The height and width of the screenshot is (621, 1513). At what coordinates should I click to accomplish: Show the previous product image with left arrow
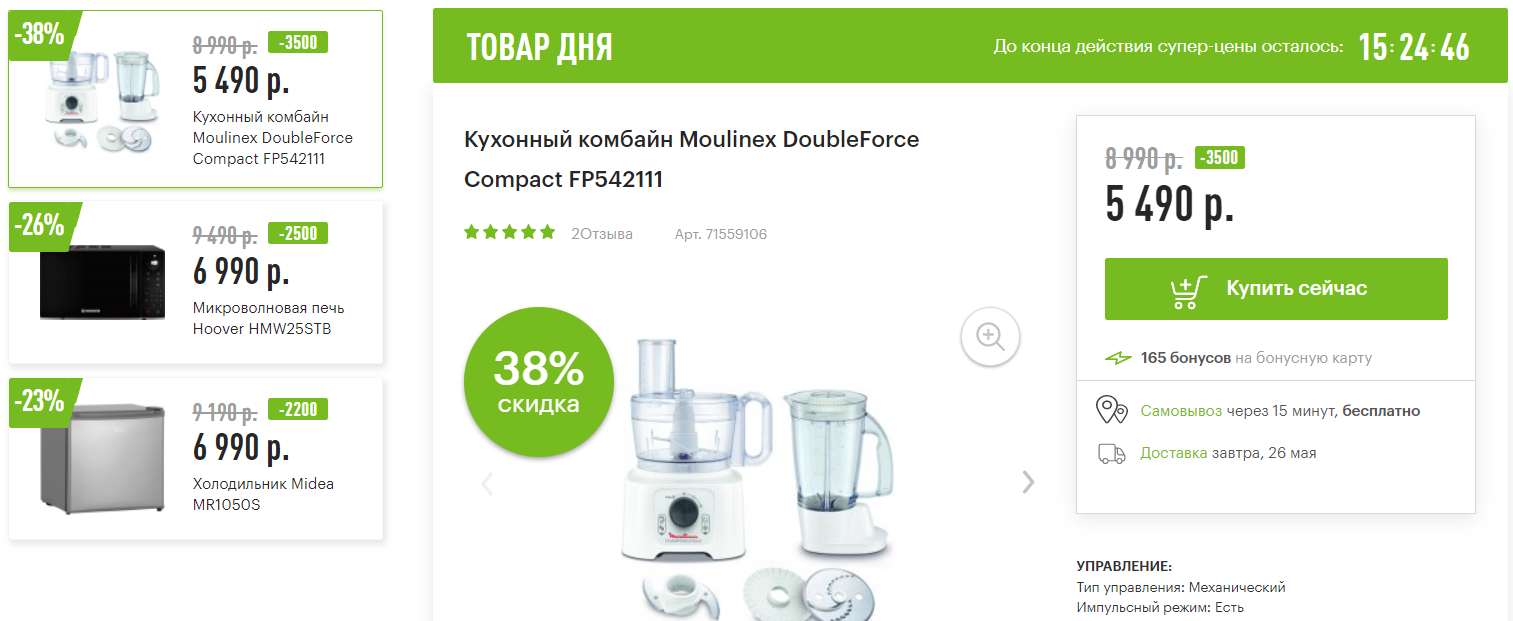(488, 484)
